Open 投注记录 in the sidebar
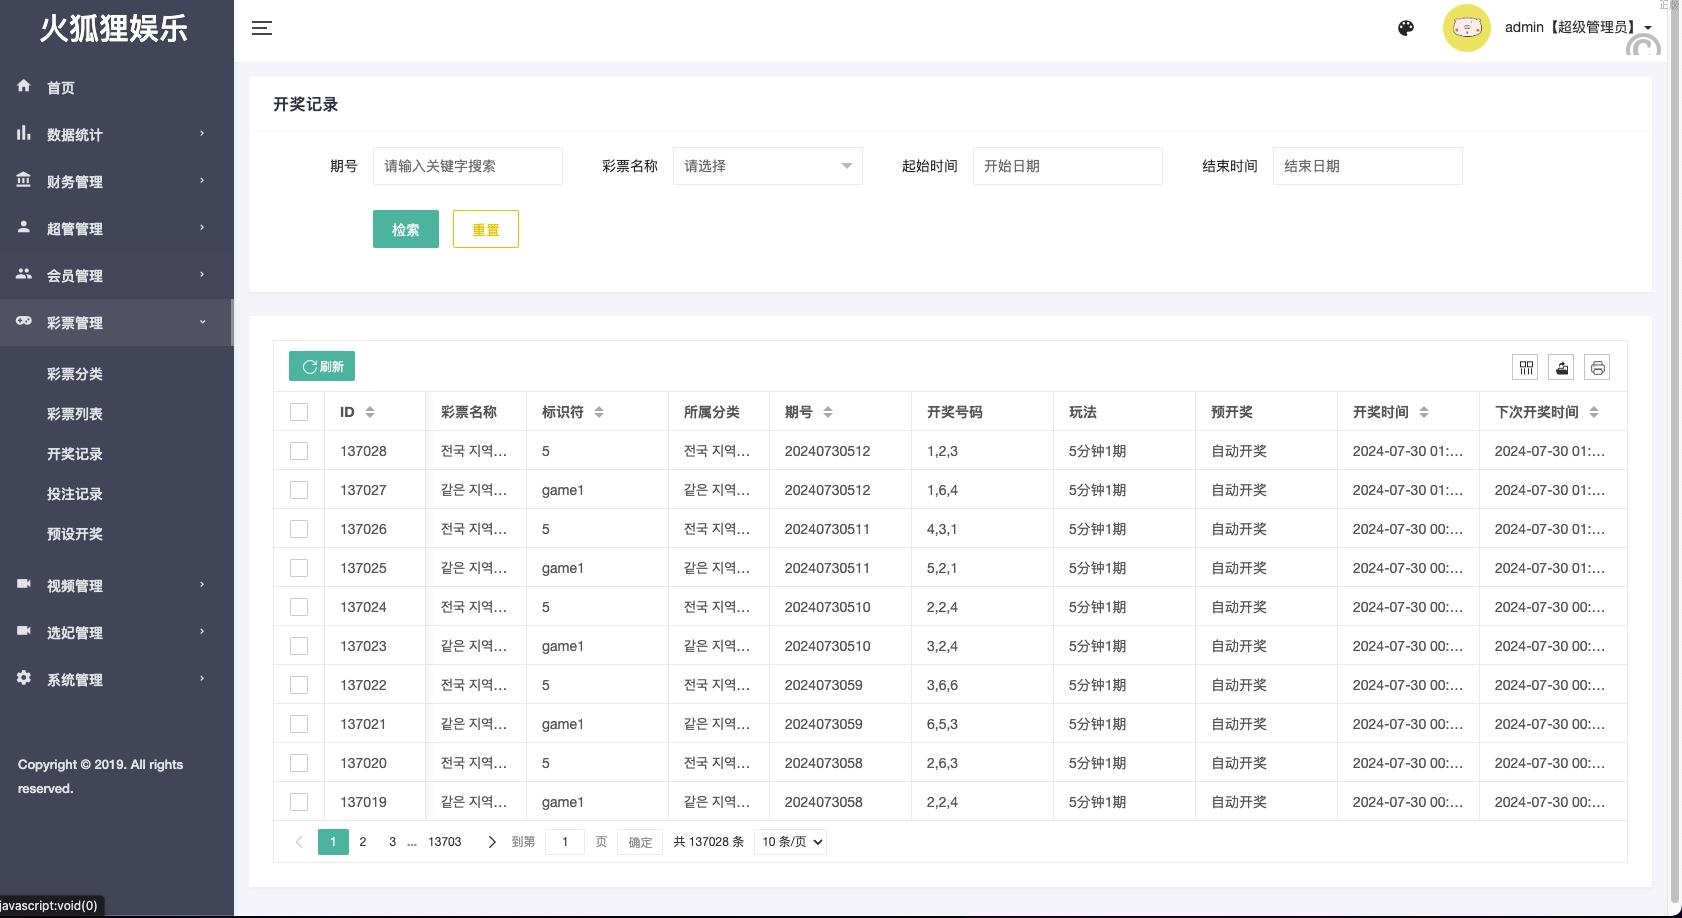Viewport: 1682px width, 918px height. (x=75, y=494)
